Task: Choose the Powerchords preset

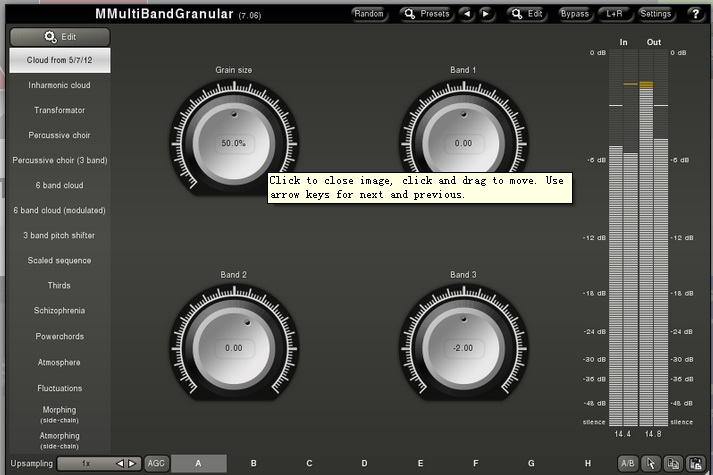Action: tap(60, 336)
